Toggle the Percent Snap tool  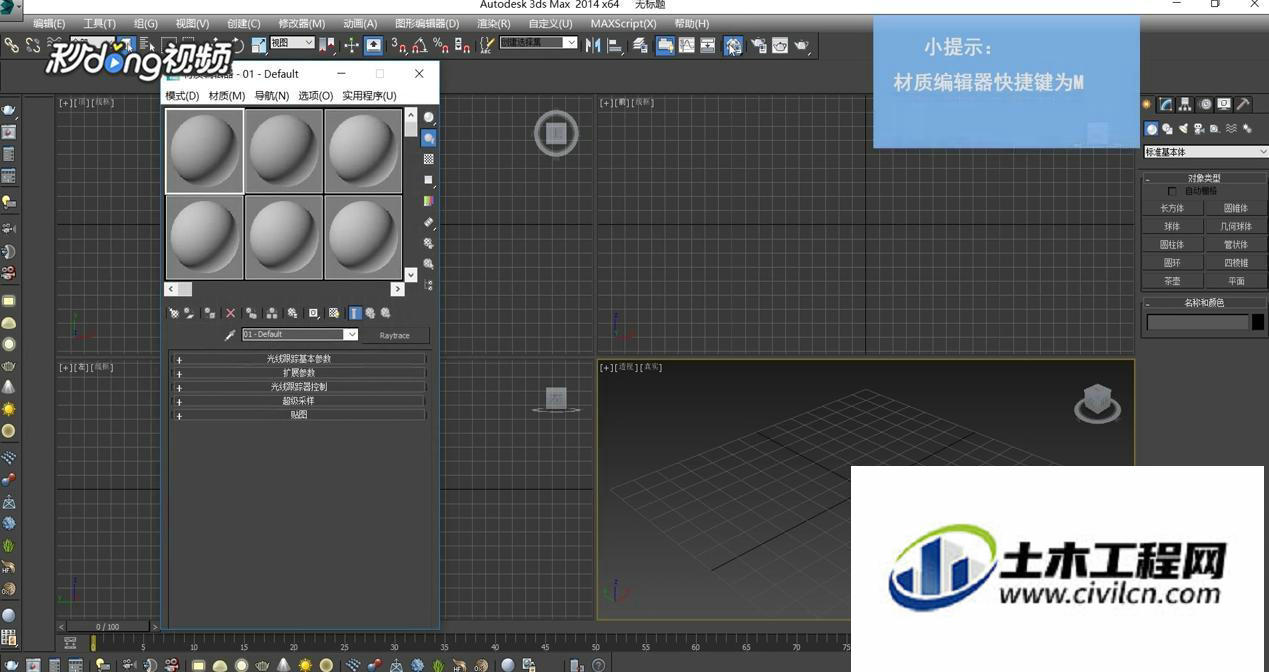(441, 45)
